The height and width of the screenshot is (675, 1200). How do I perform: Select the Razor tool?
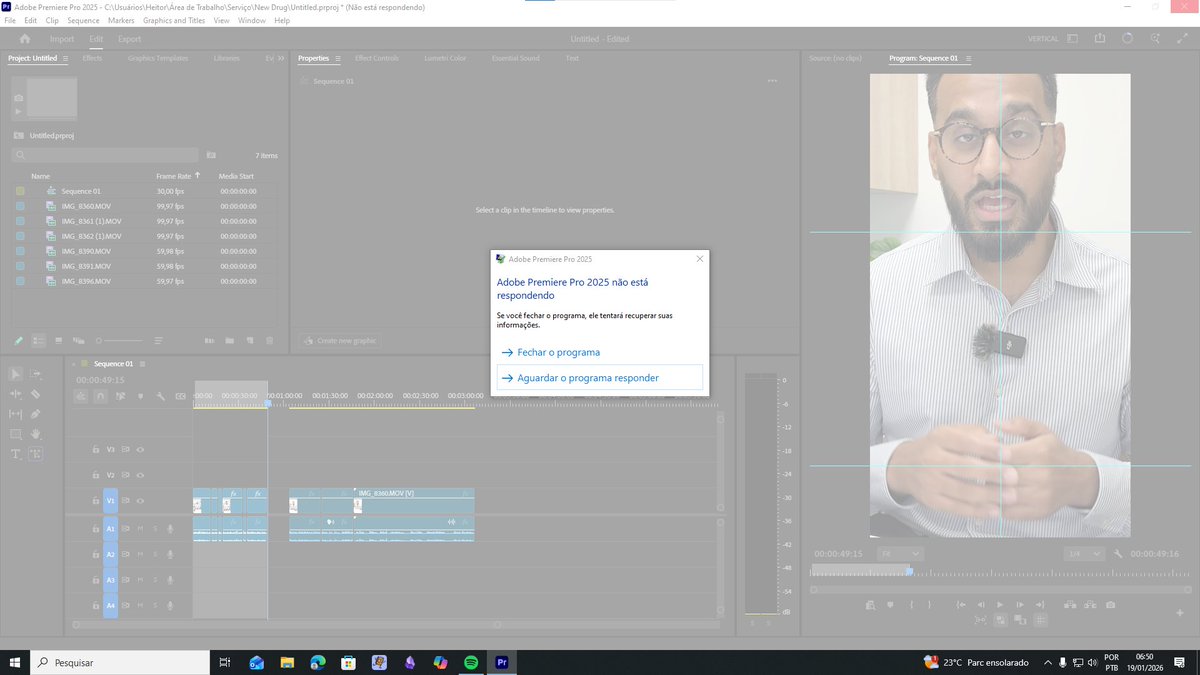(x=36, y=393)
